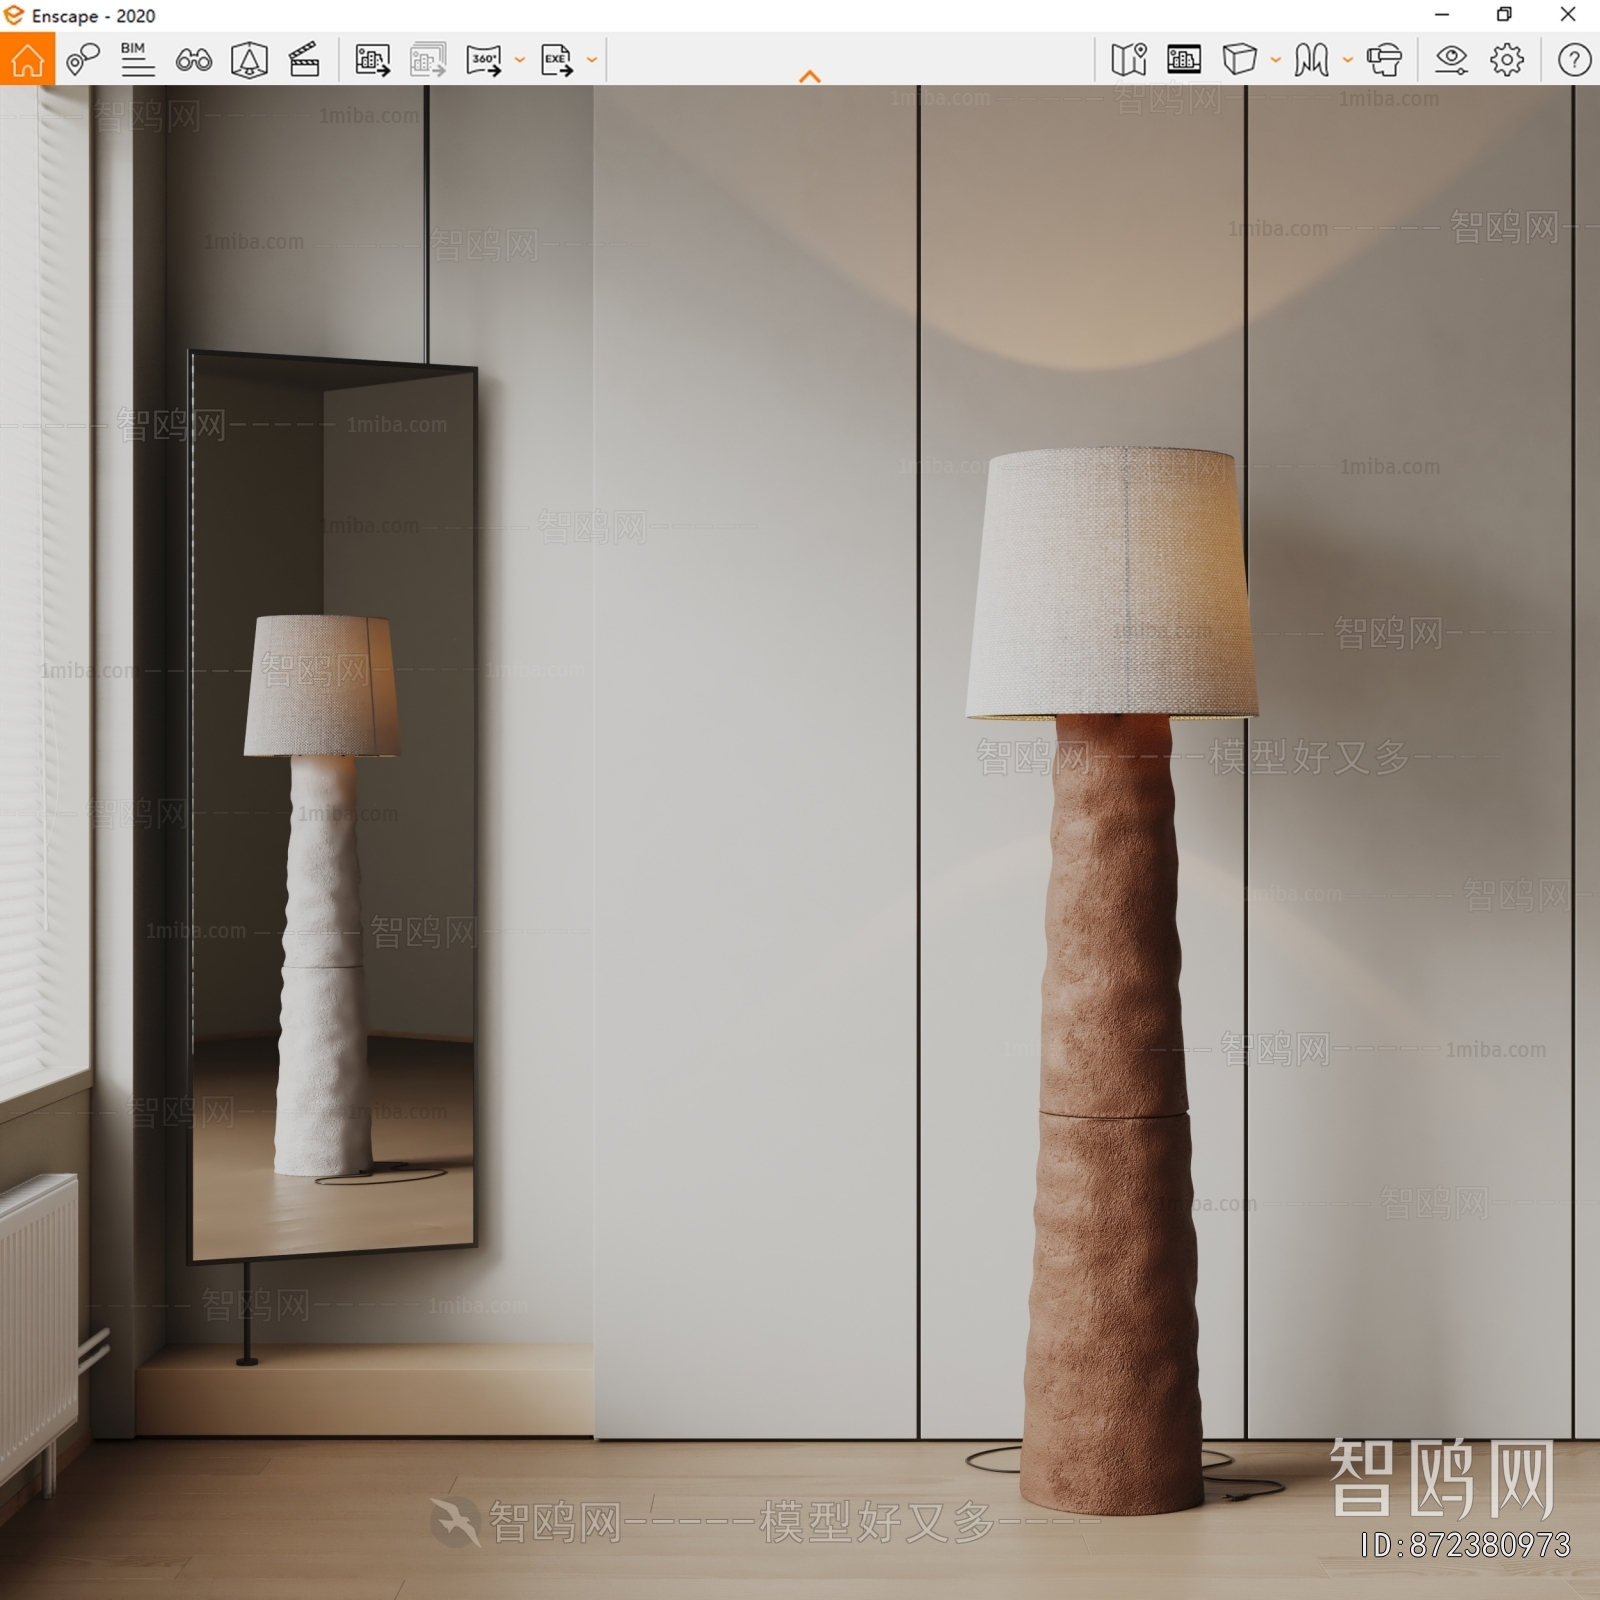Click the screenshot export icon
This screenshot has height=1600, width=1600.
point(372,60)
